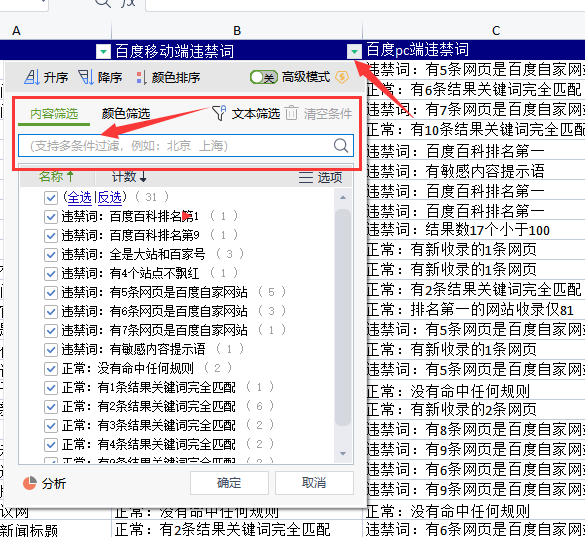Open the 选项 options list icon
The image size is (585, 537).
306,177
